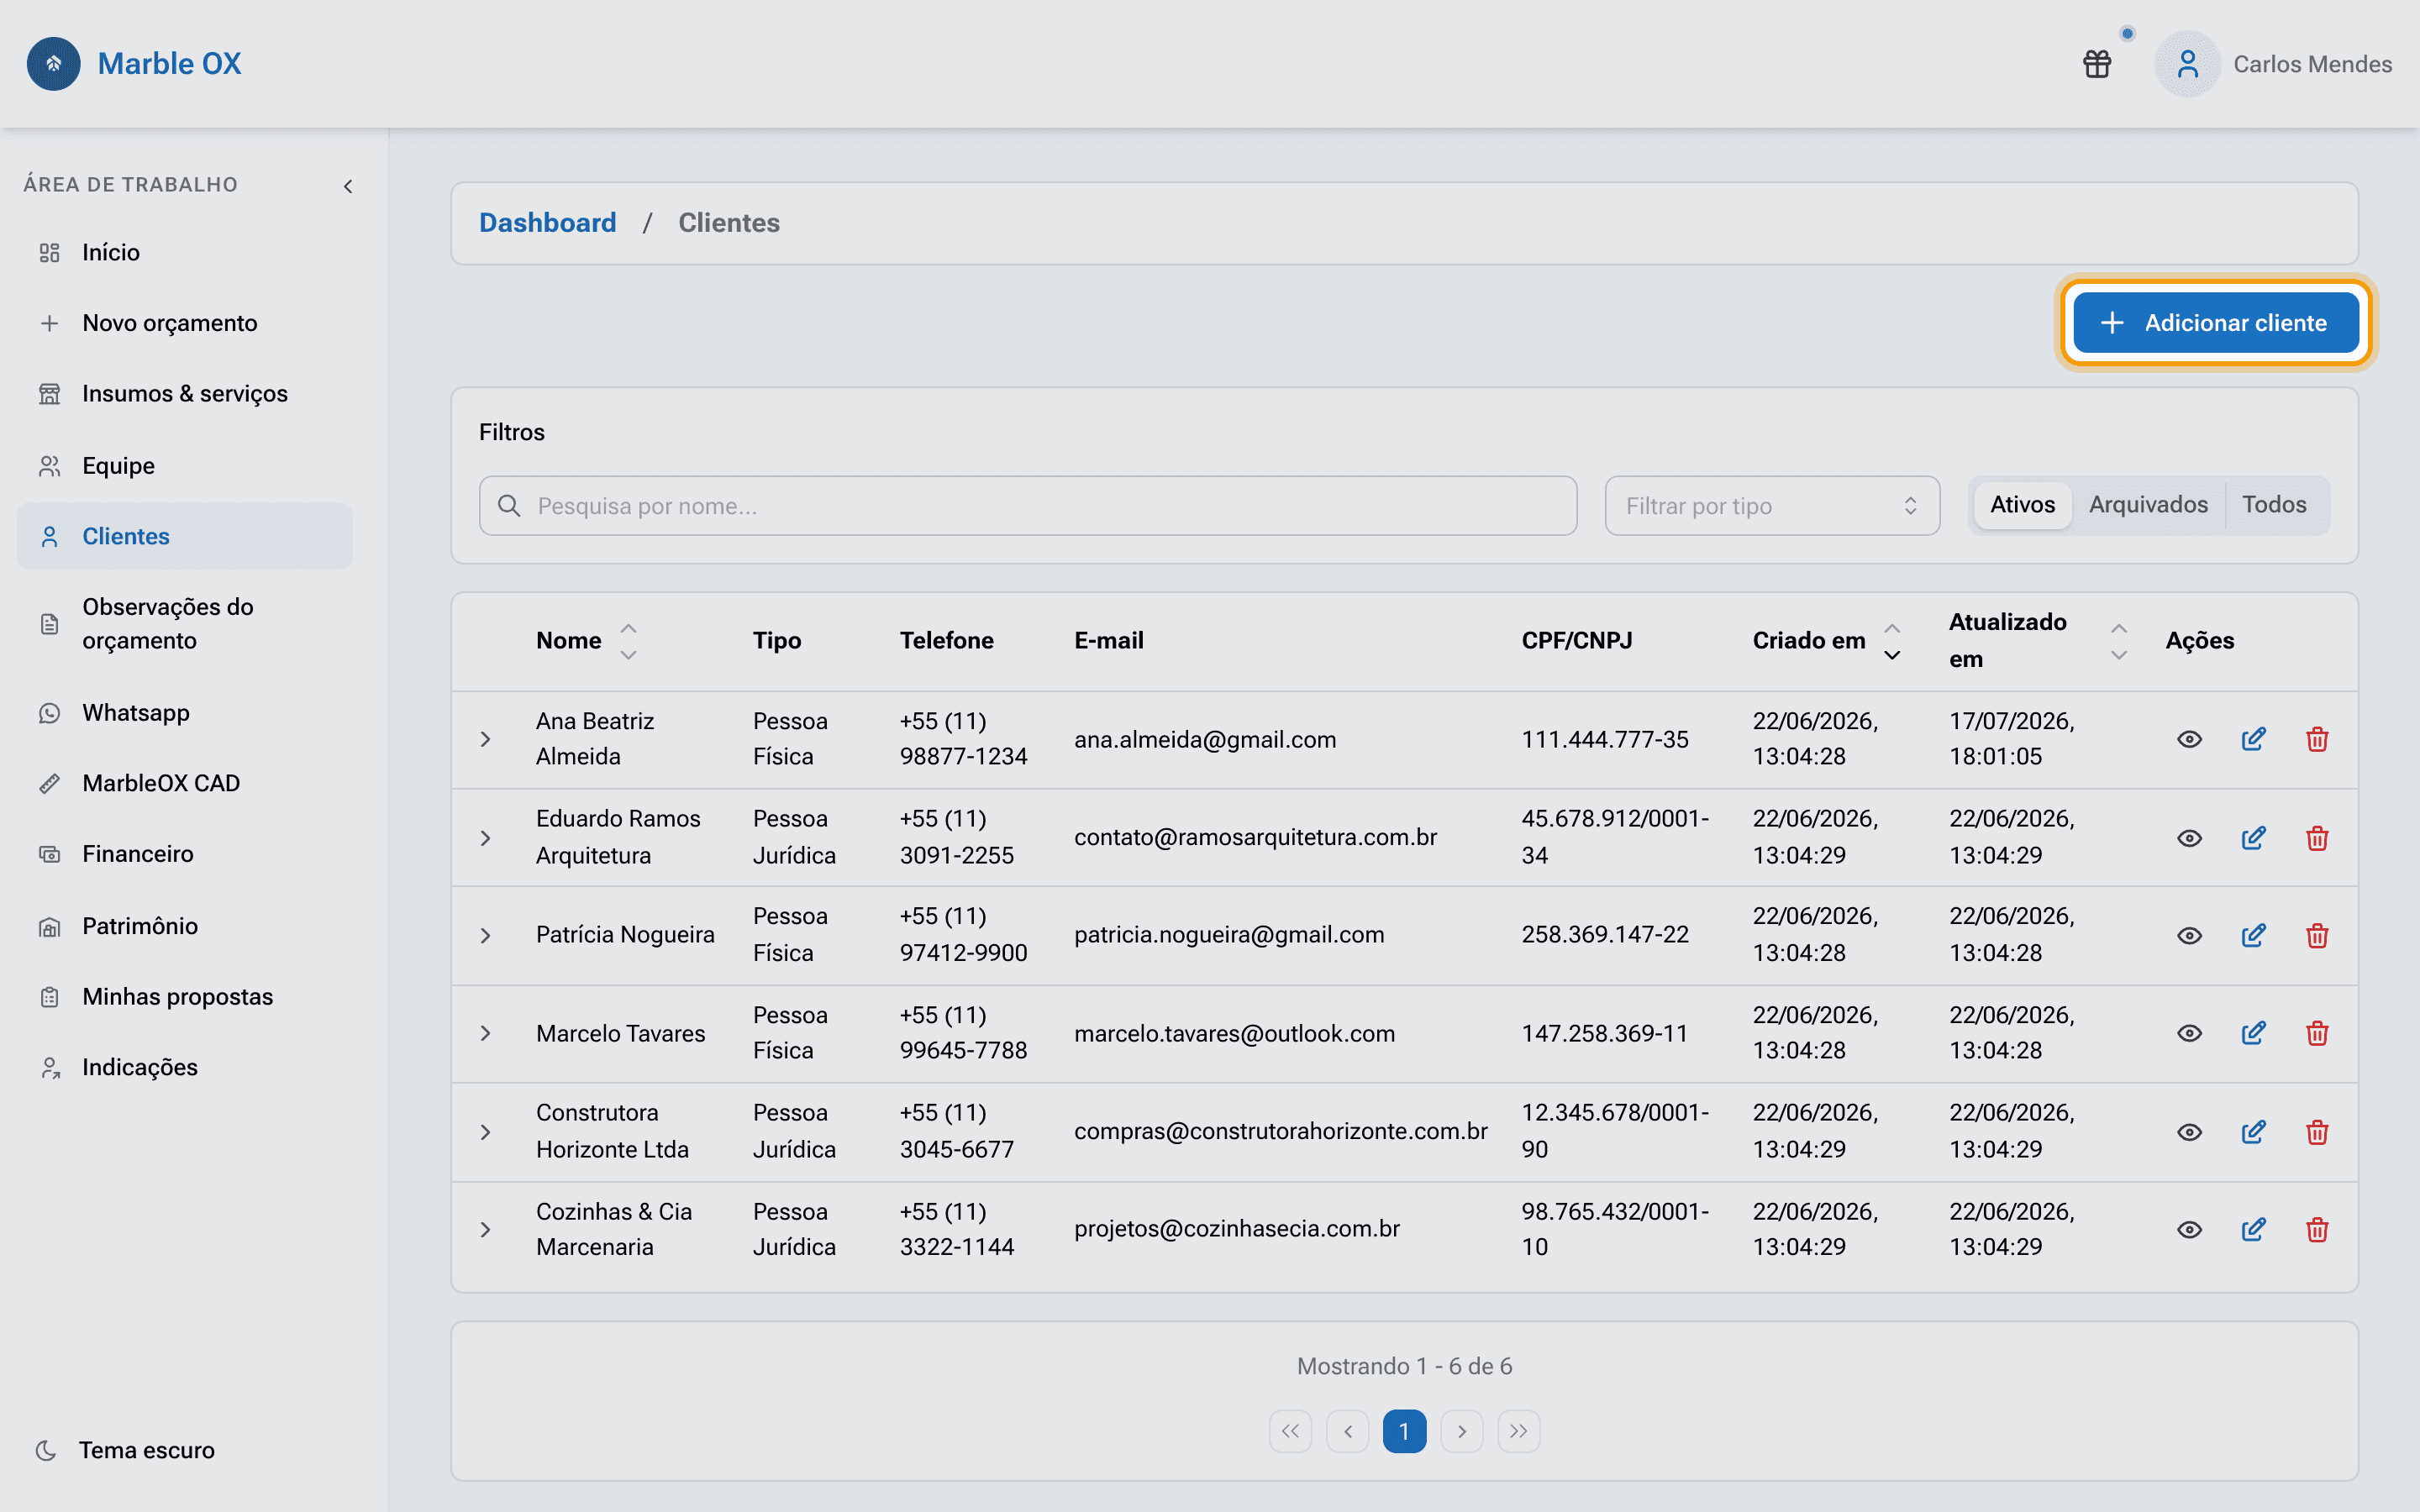
Task: Open Novo orçamento in the sidebar
Action: (x=185, y=323)
